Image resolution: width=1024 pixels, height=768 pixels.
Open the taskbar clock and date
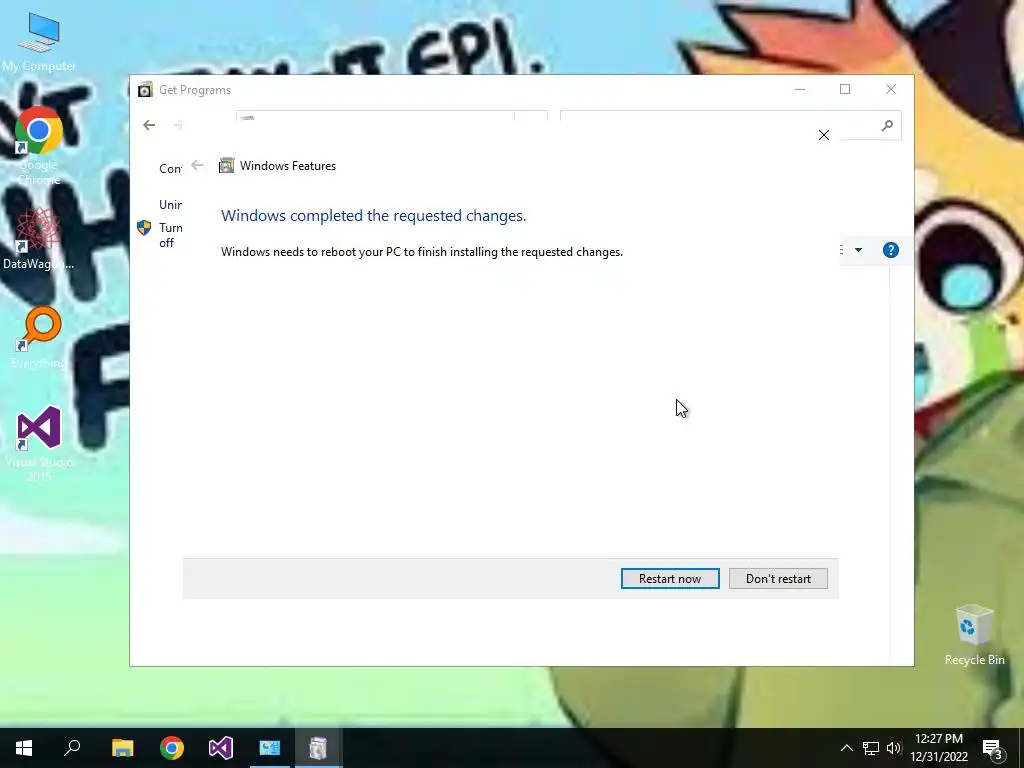click(939, 748)
